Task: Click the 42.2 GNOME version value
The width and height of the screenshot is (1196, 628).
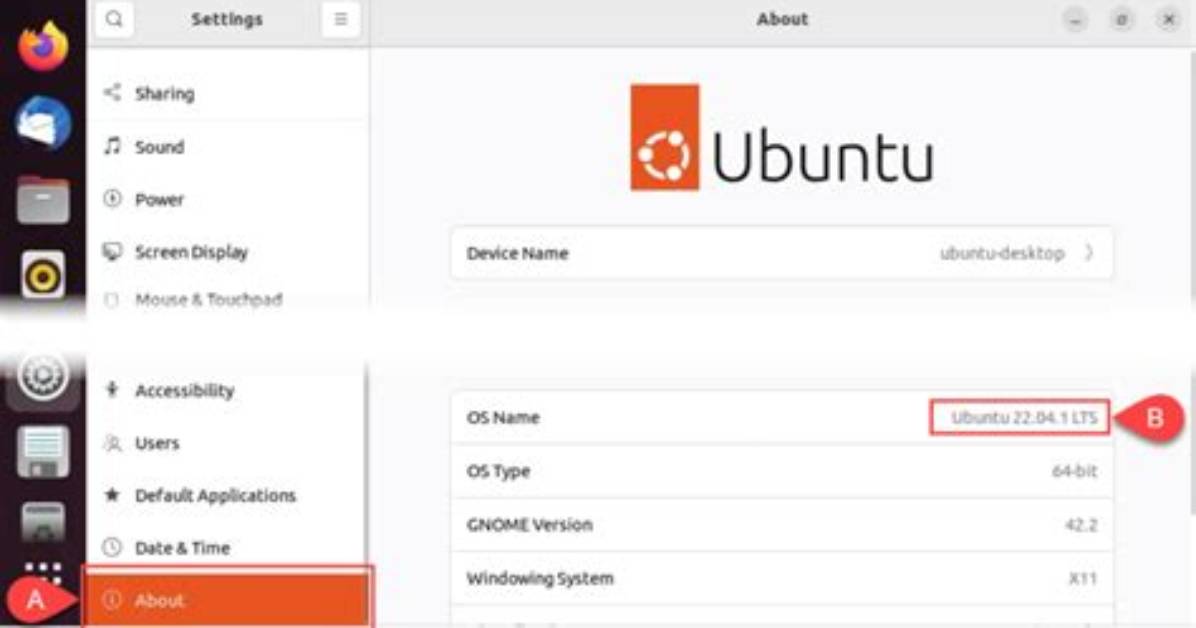Action: tap(1081, 524)
